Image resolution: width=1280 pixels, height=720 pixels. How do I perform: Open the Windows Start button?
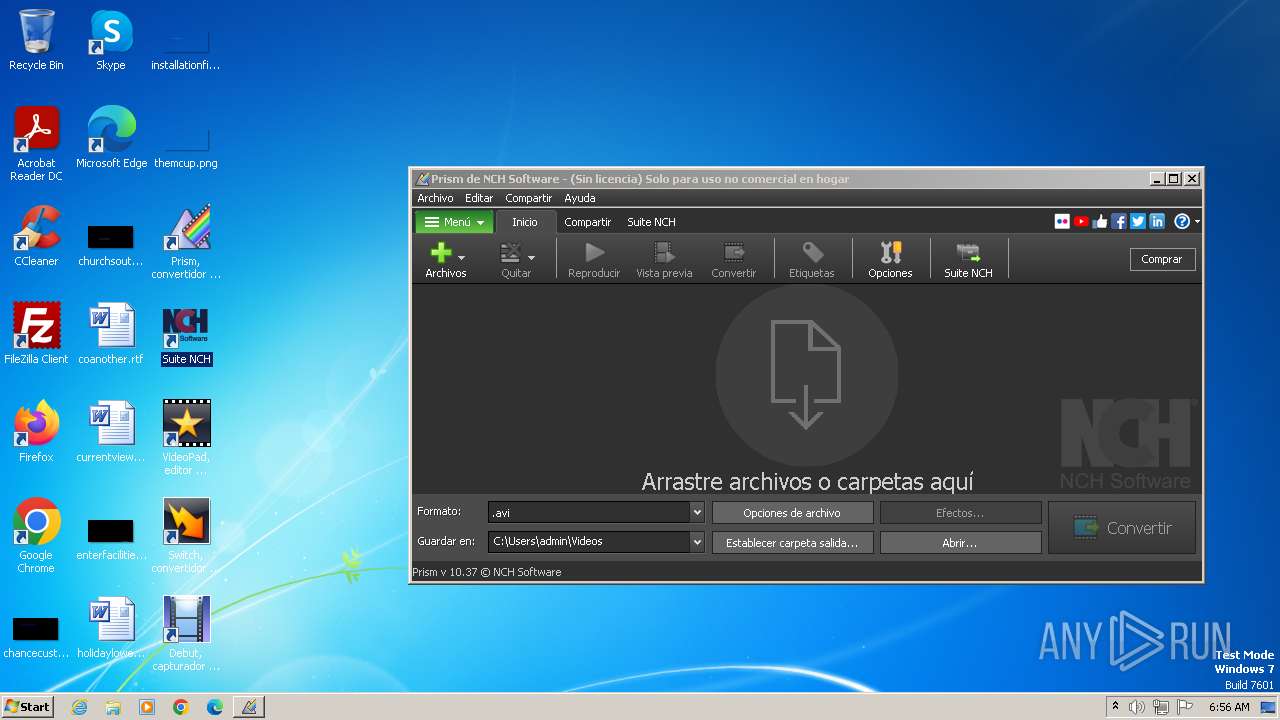click(x=28, y=707)
